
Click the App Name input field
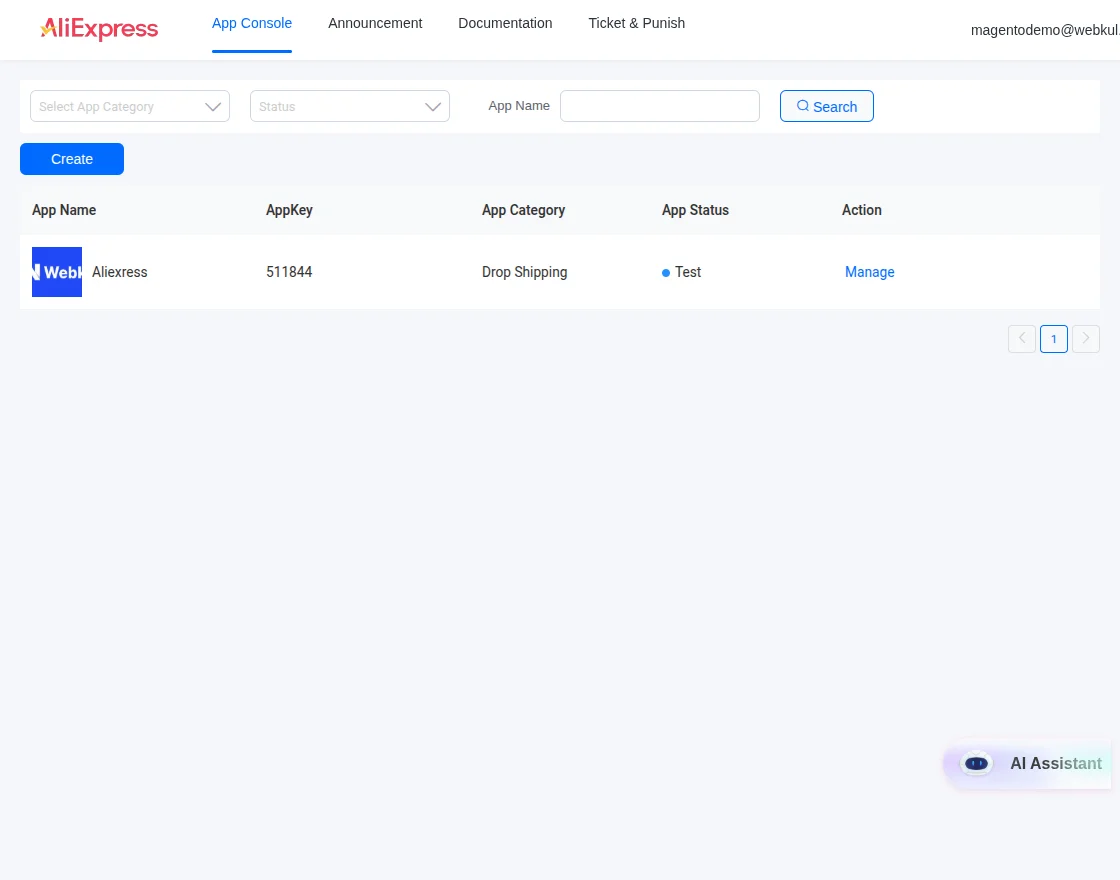659,106
